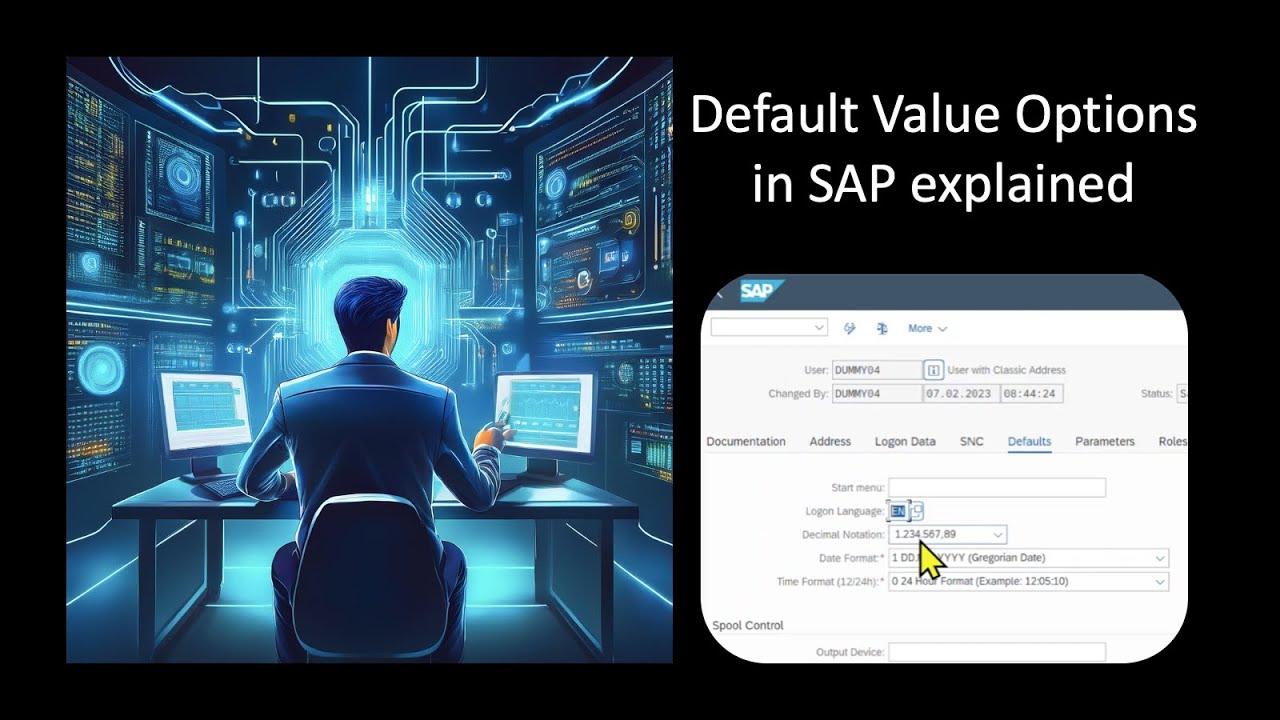The height and width of the screenshot is (720, 1280).
Task: Click the back arrow beside SAP logo
Action: click(717, 293)
